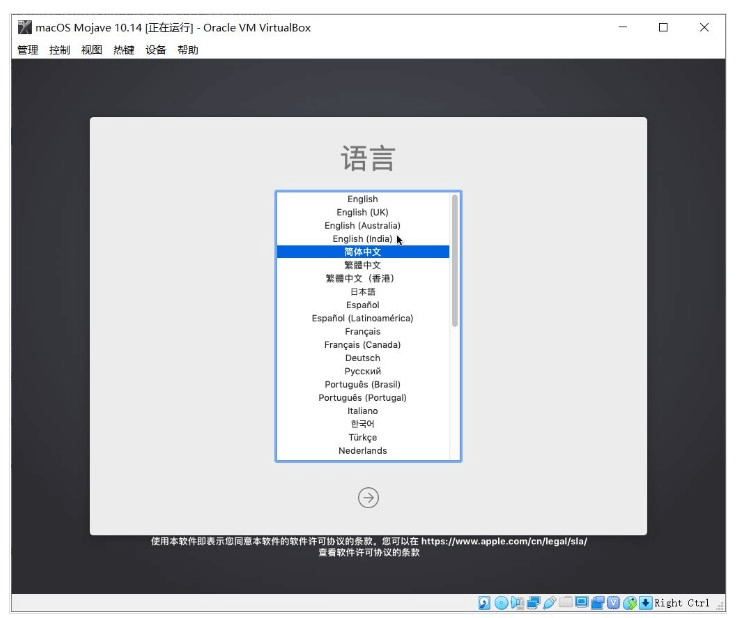Click the virtualization V indicator icon
Screen dimensions: 739x618
point(613,603)
